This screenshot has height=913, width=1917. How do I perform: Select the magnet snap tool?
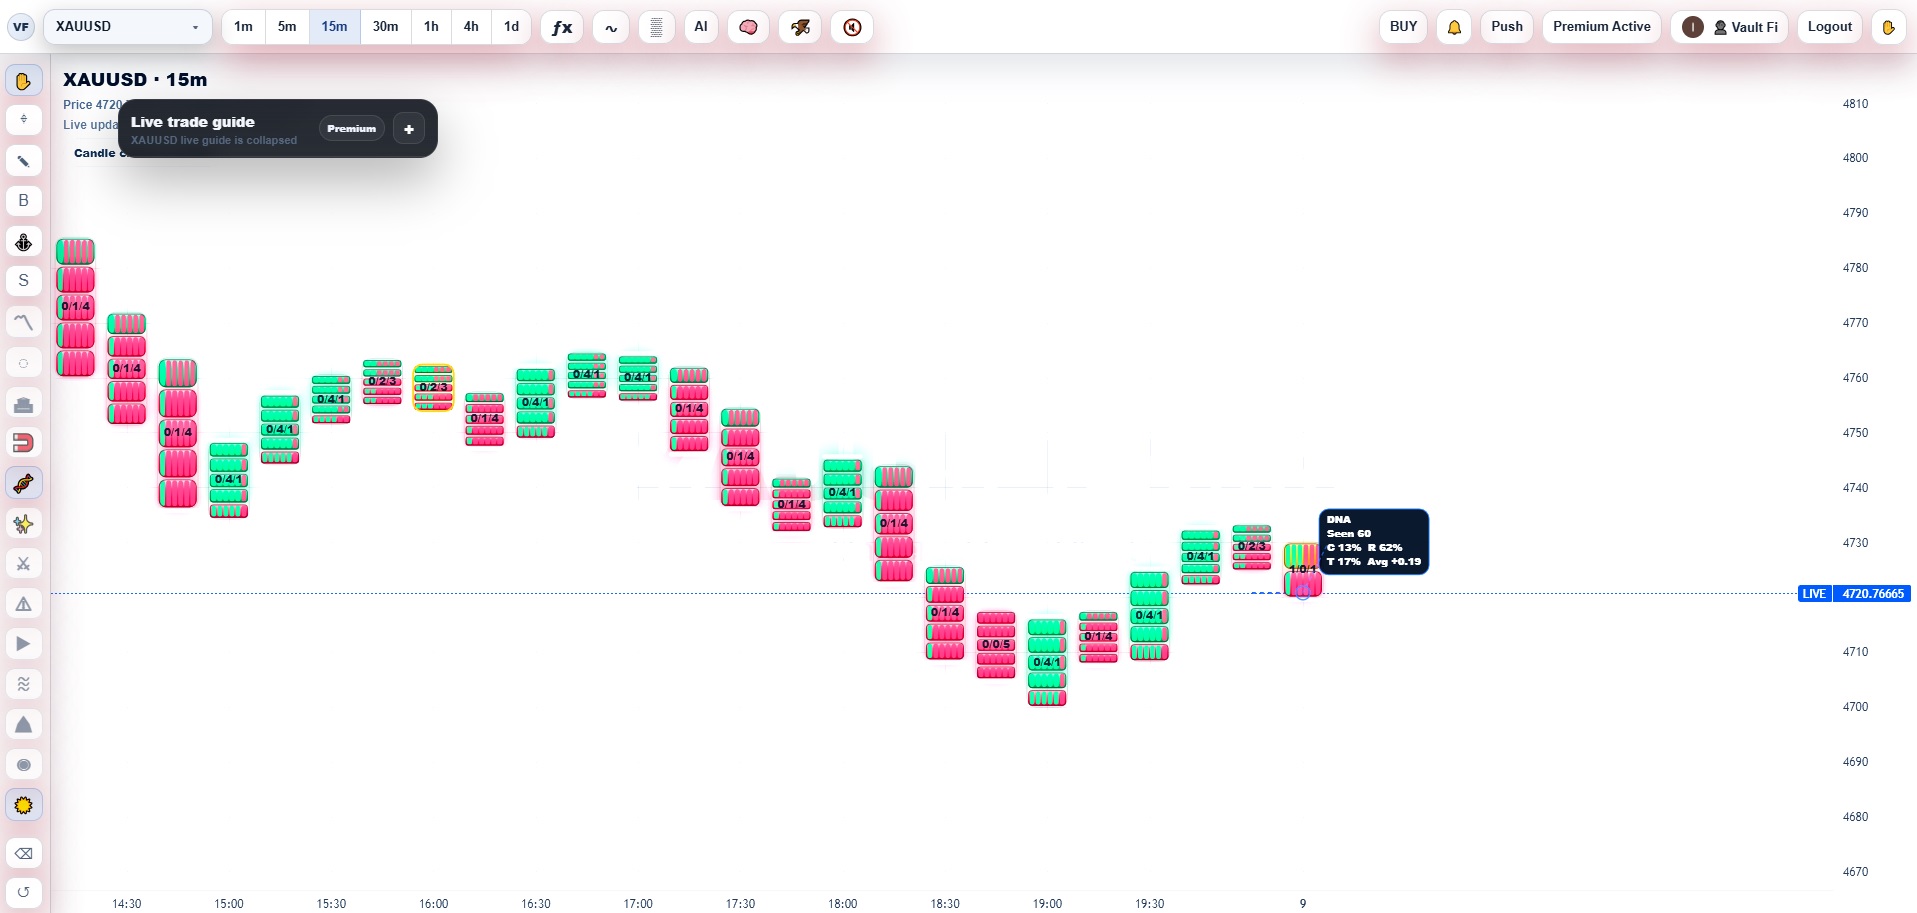[24, 443]
